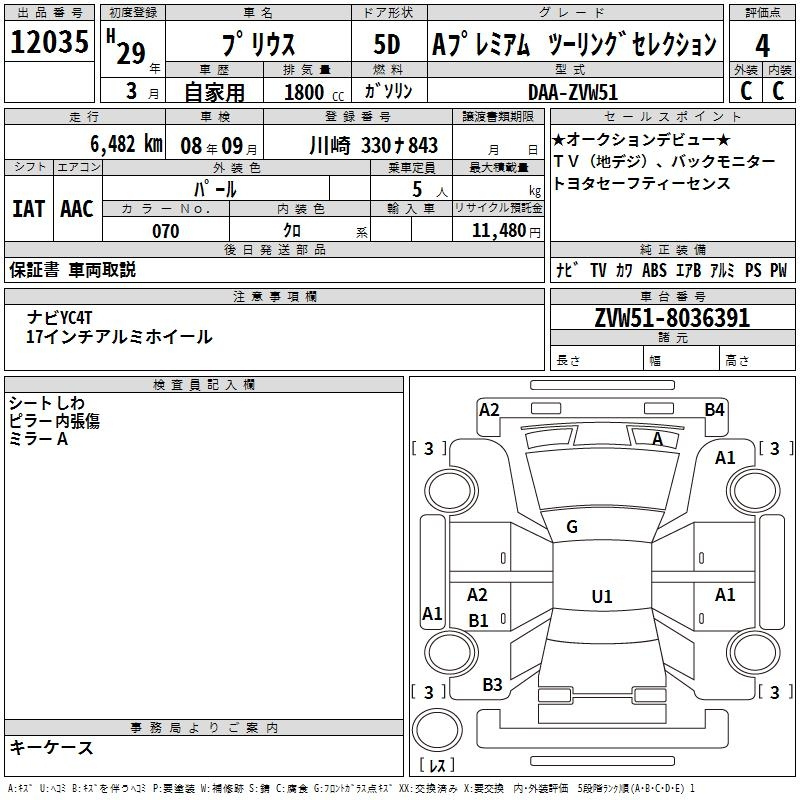
Task: Select the spare tire circle above レス
Action: tap(437, 730)
